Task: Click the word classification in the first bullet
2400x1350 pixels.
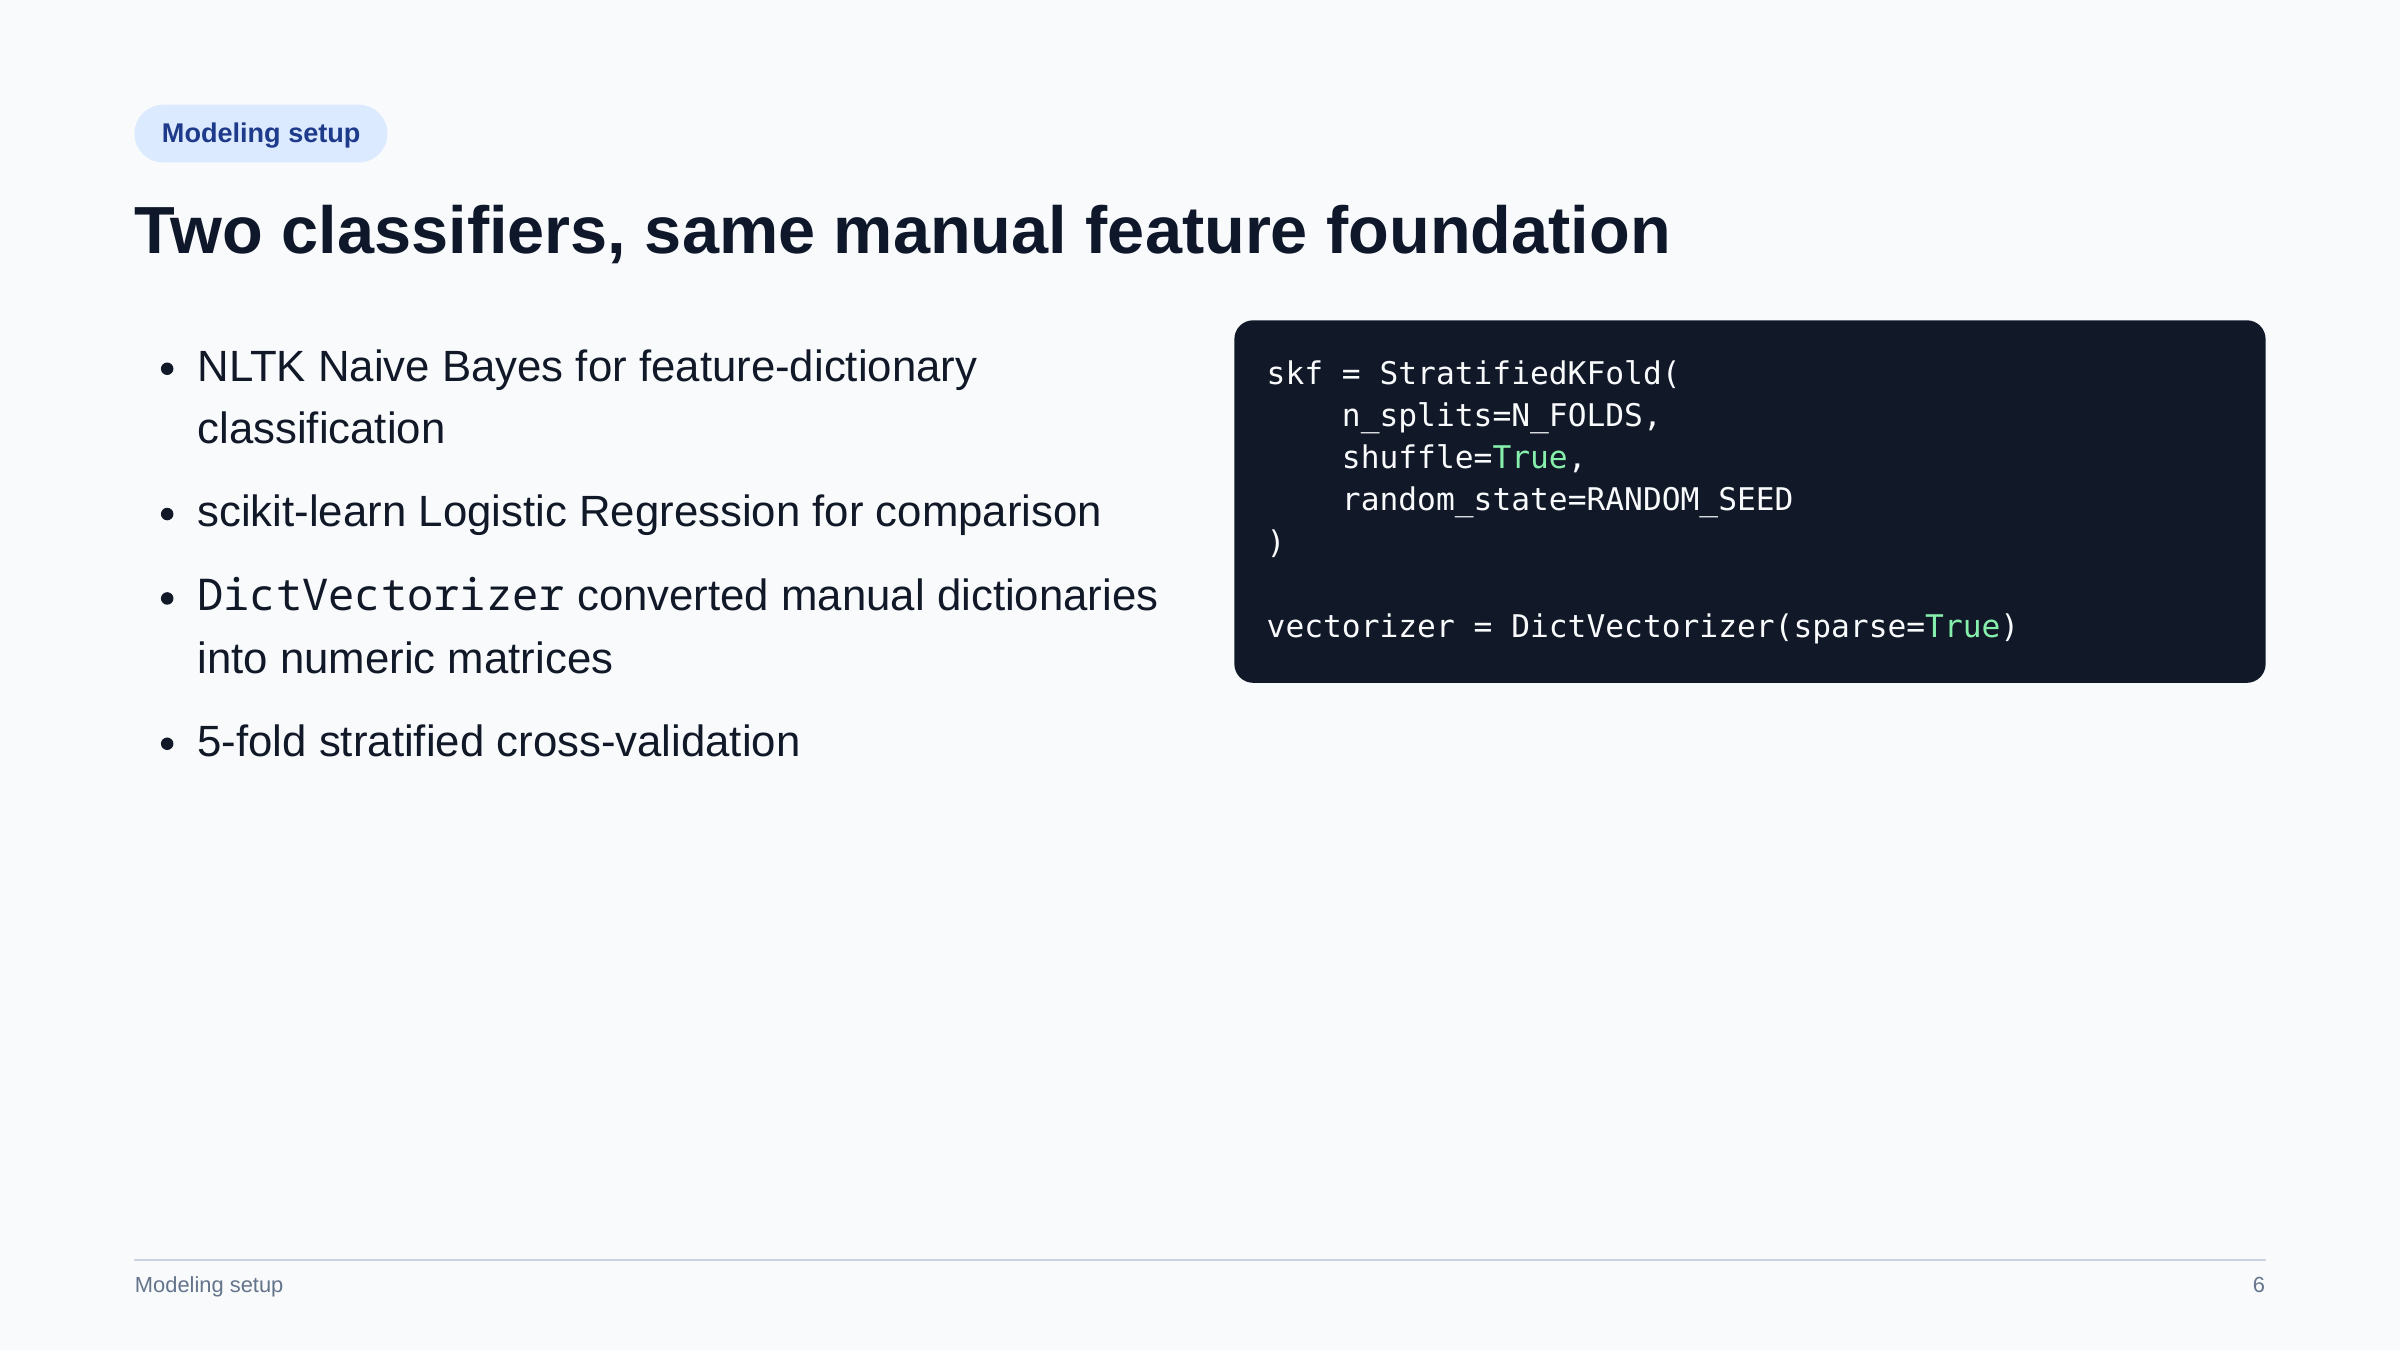Action: [320, 429]
